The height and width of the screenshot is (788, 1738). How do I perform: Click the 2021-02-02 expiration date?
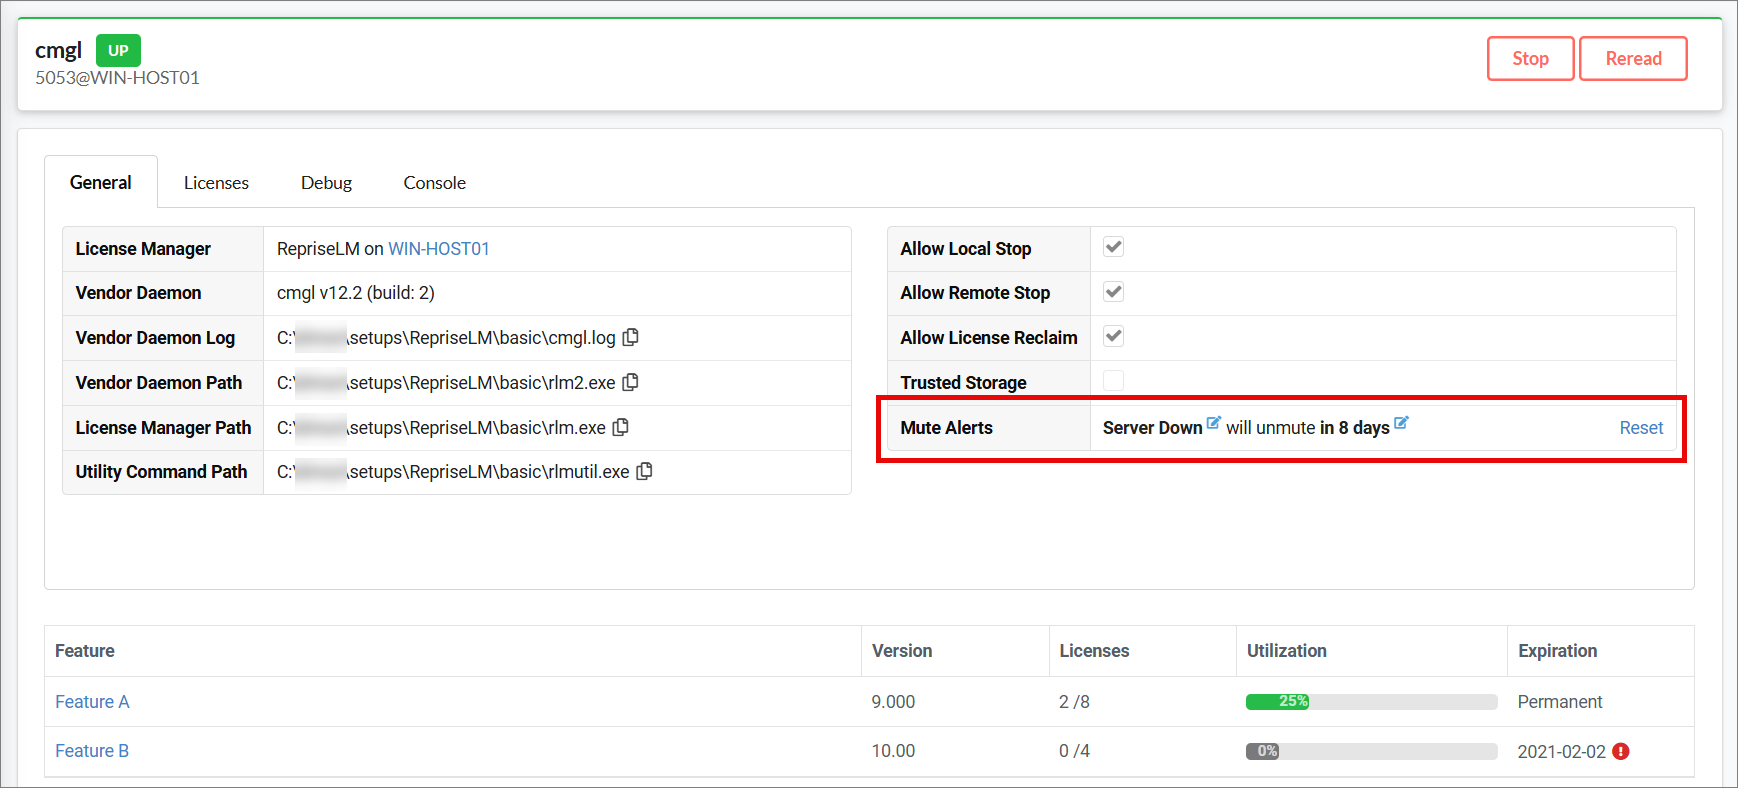coord(1561,752)
